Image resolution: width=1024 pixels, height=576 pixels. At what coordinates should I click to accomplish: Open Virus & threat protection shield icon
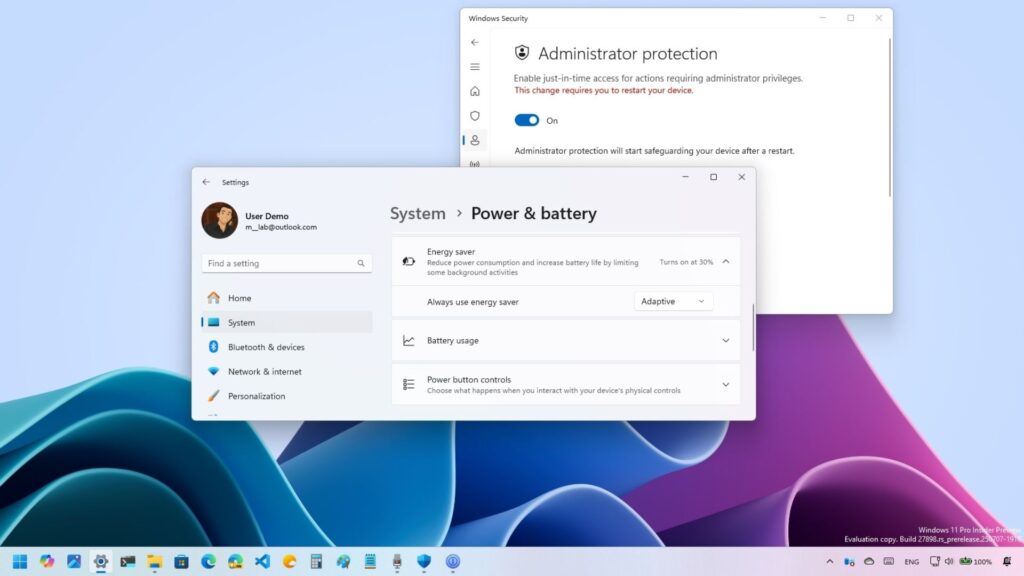tap(475, 116)
